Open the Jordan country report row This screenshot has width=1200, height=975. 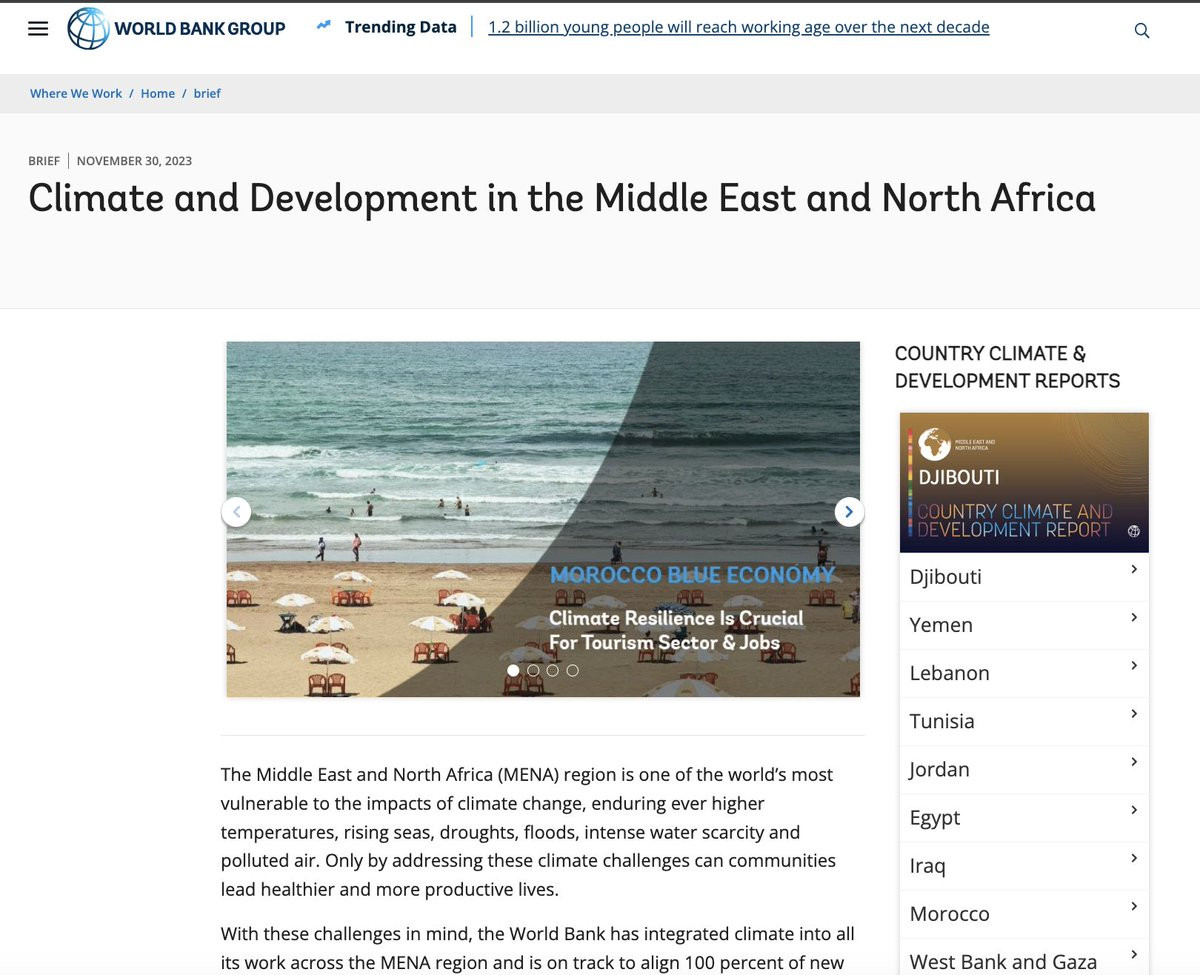pyautogui.click(x=1024, y=769)
